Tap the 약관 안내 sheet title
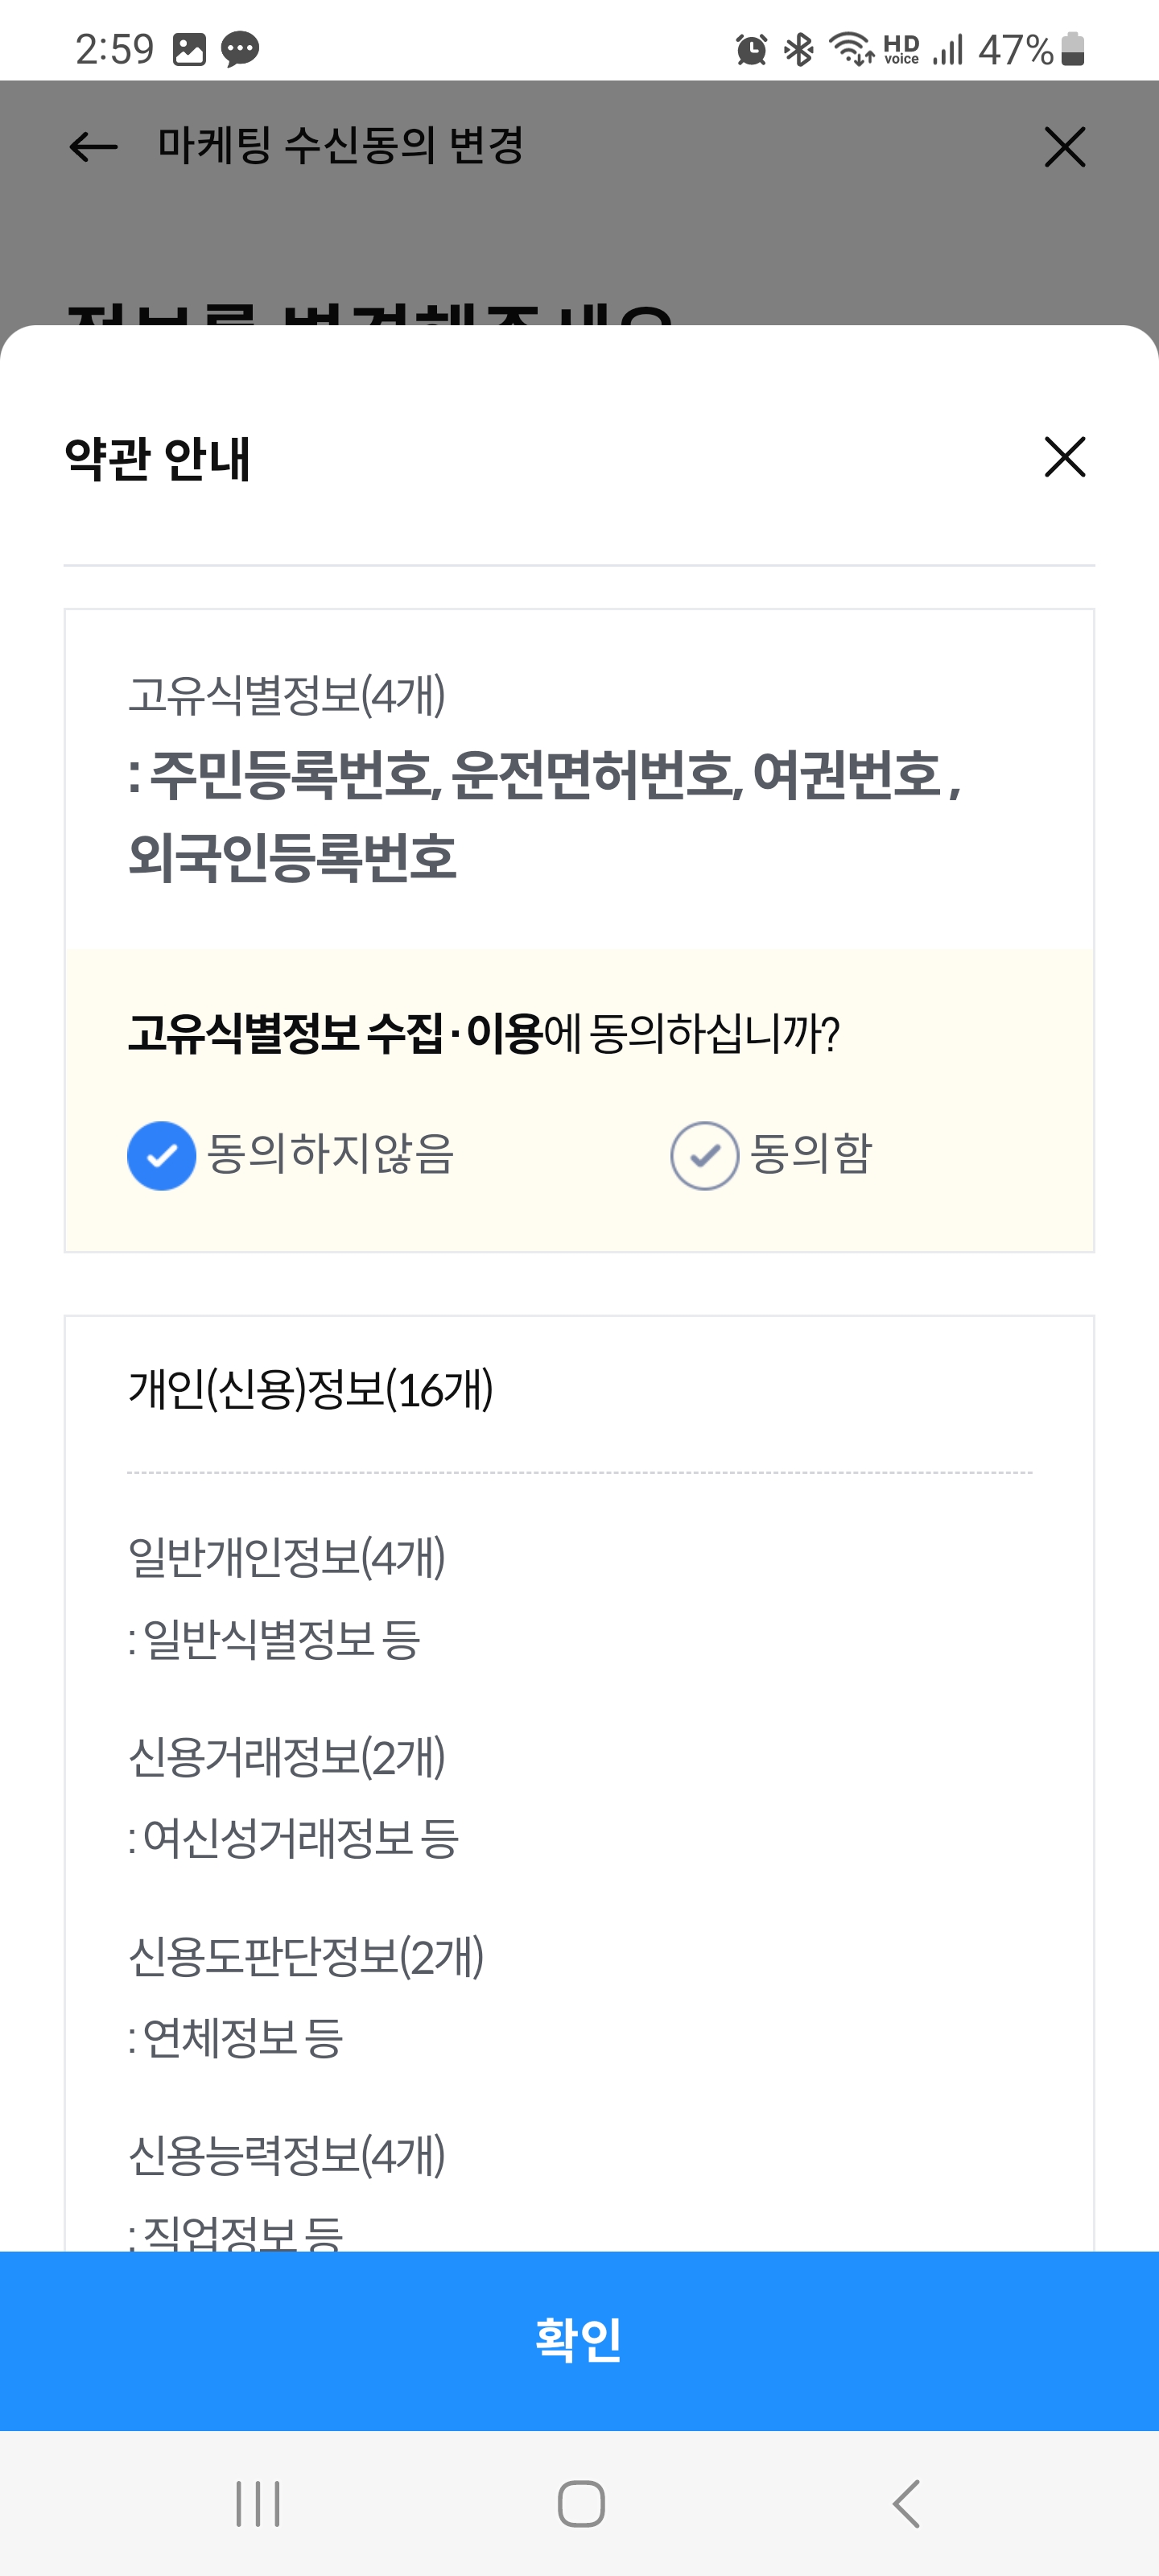The height and width of the screenshot is (2576, 1159). (x=158, y=459)
